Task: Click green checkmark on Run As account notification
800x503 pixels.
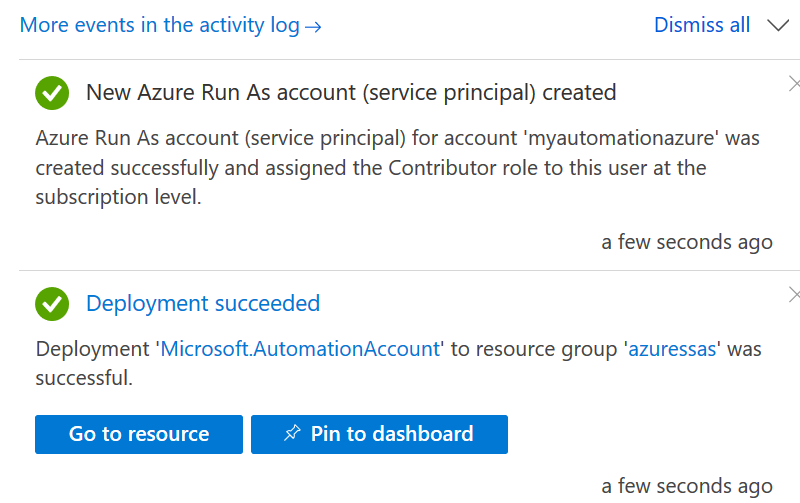Action: [x=52, y=93]
